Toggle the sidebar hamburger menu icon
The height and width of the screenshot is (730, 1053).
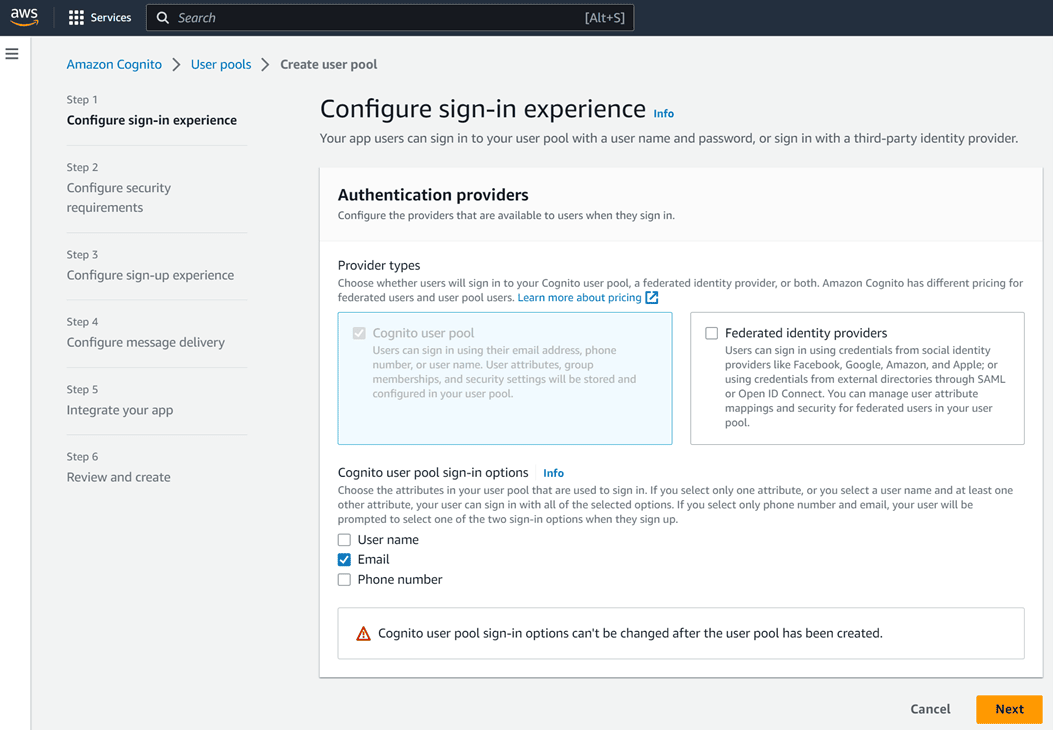click(x=12, y=54)
